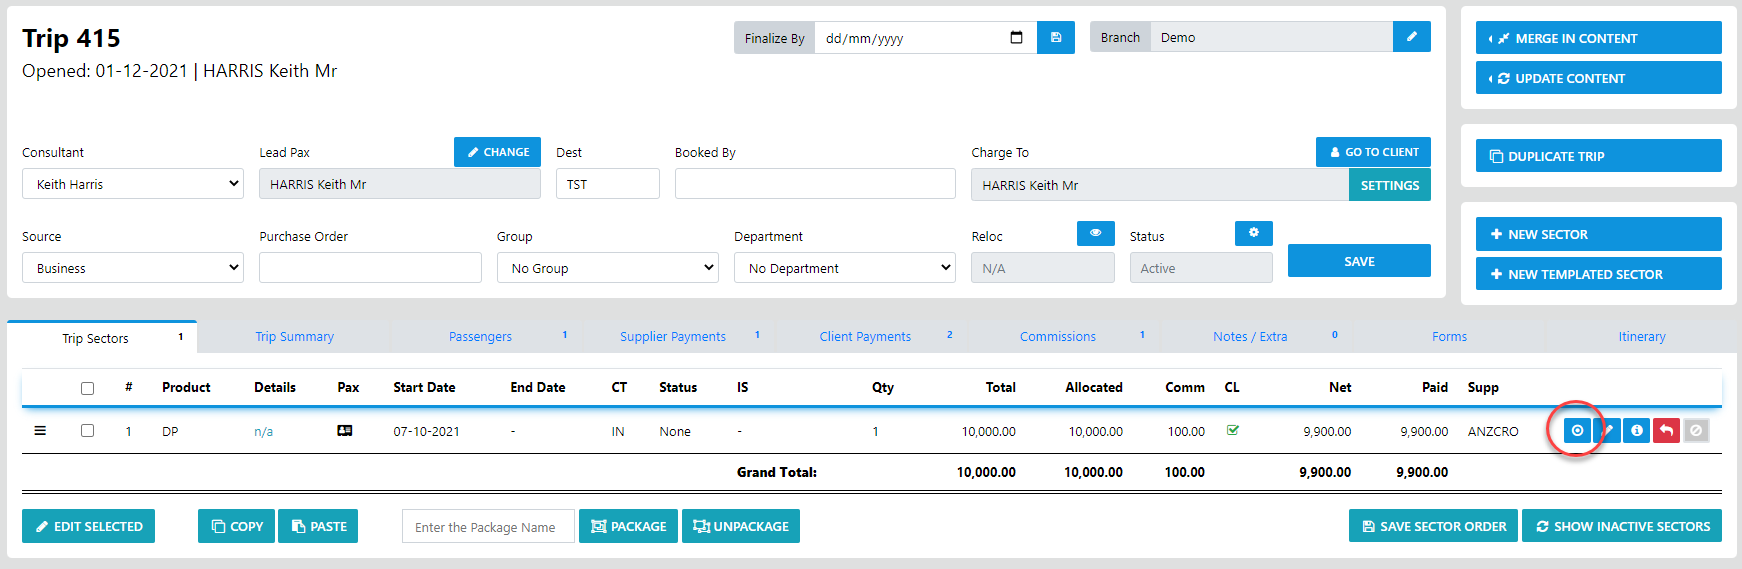The width and height of the screenshot is (1742, 569).
Task: Open the Forms tab
Action: coord(1449,337)
